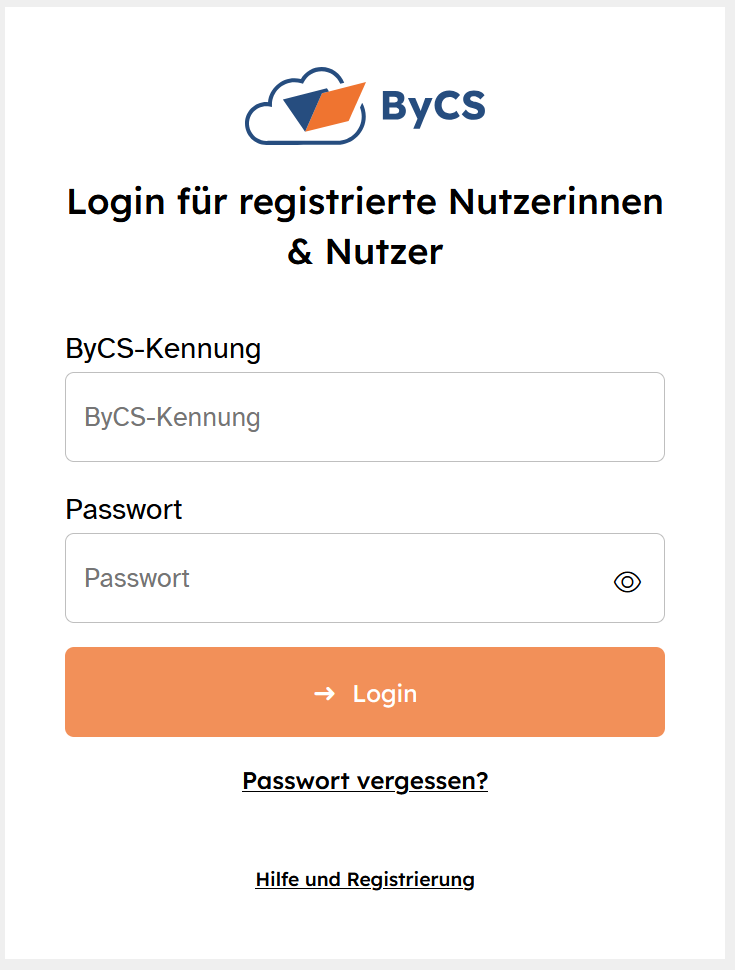Click the arrow icon on the Login button
Viewport: 735px width, 970px height.
pos(324,693)
